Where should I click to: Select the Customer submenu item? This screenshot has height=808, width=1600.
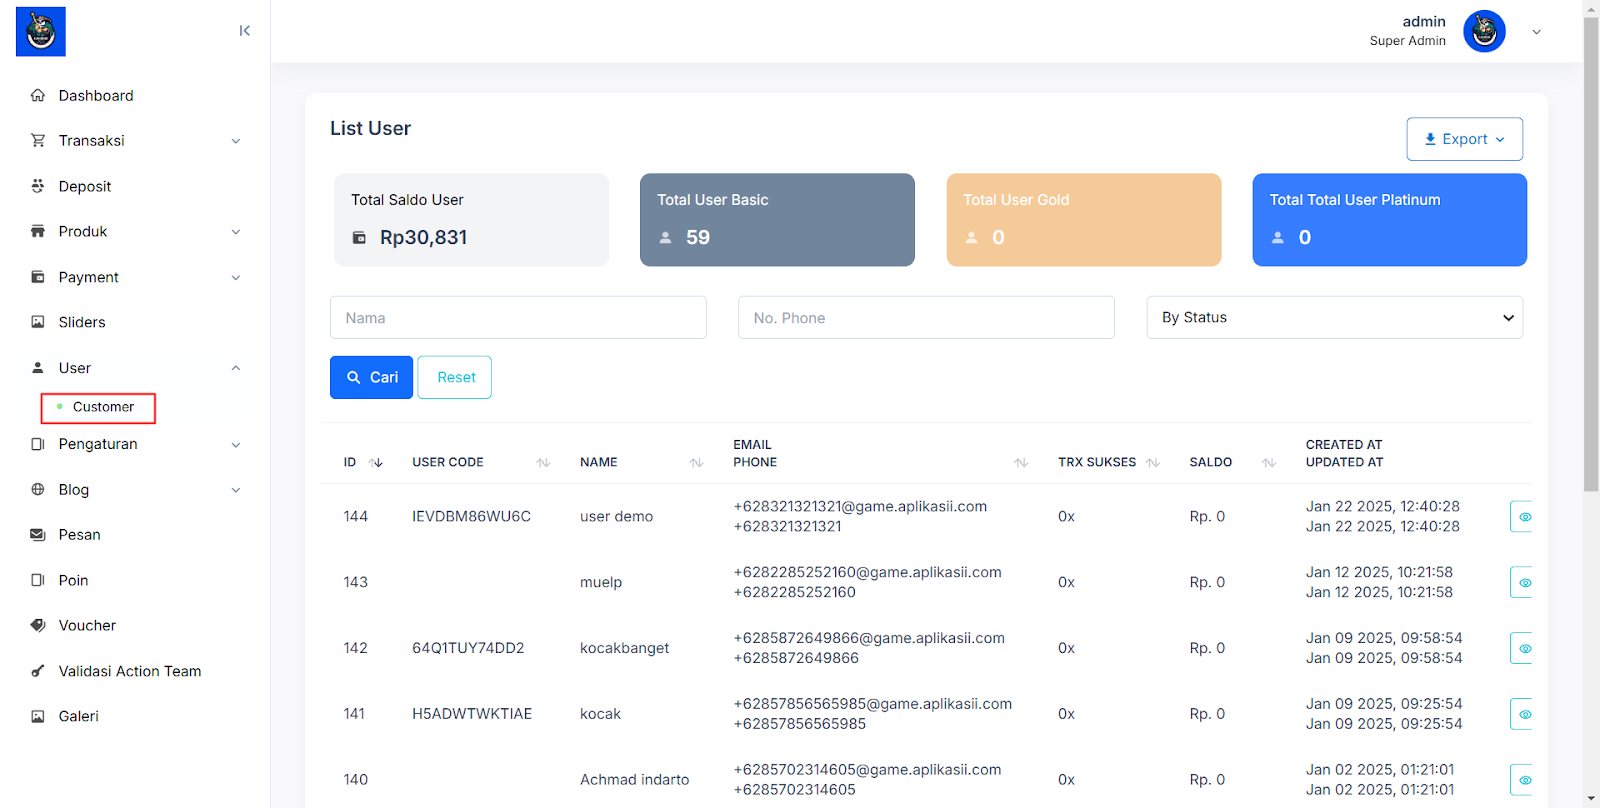click(x=98, y=407)
